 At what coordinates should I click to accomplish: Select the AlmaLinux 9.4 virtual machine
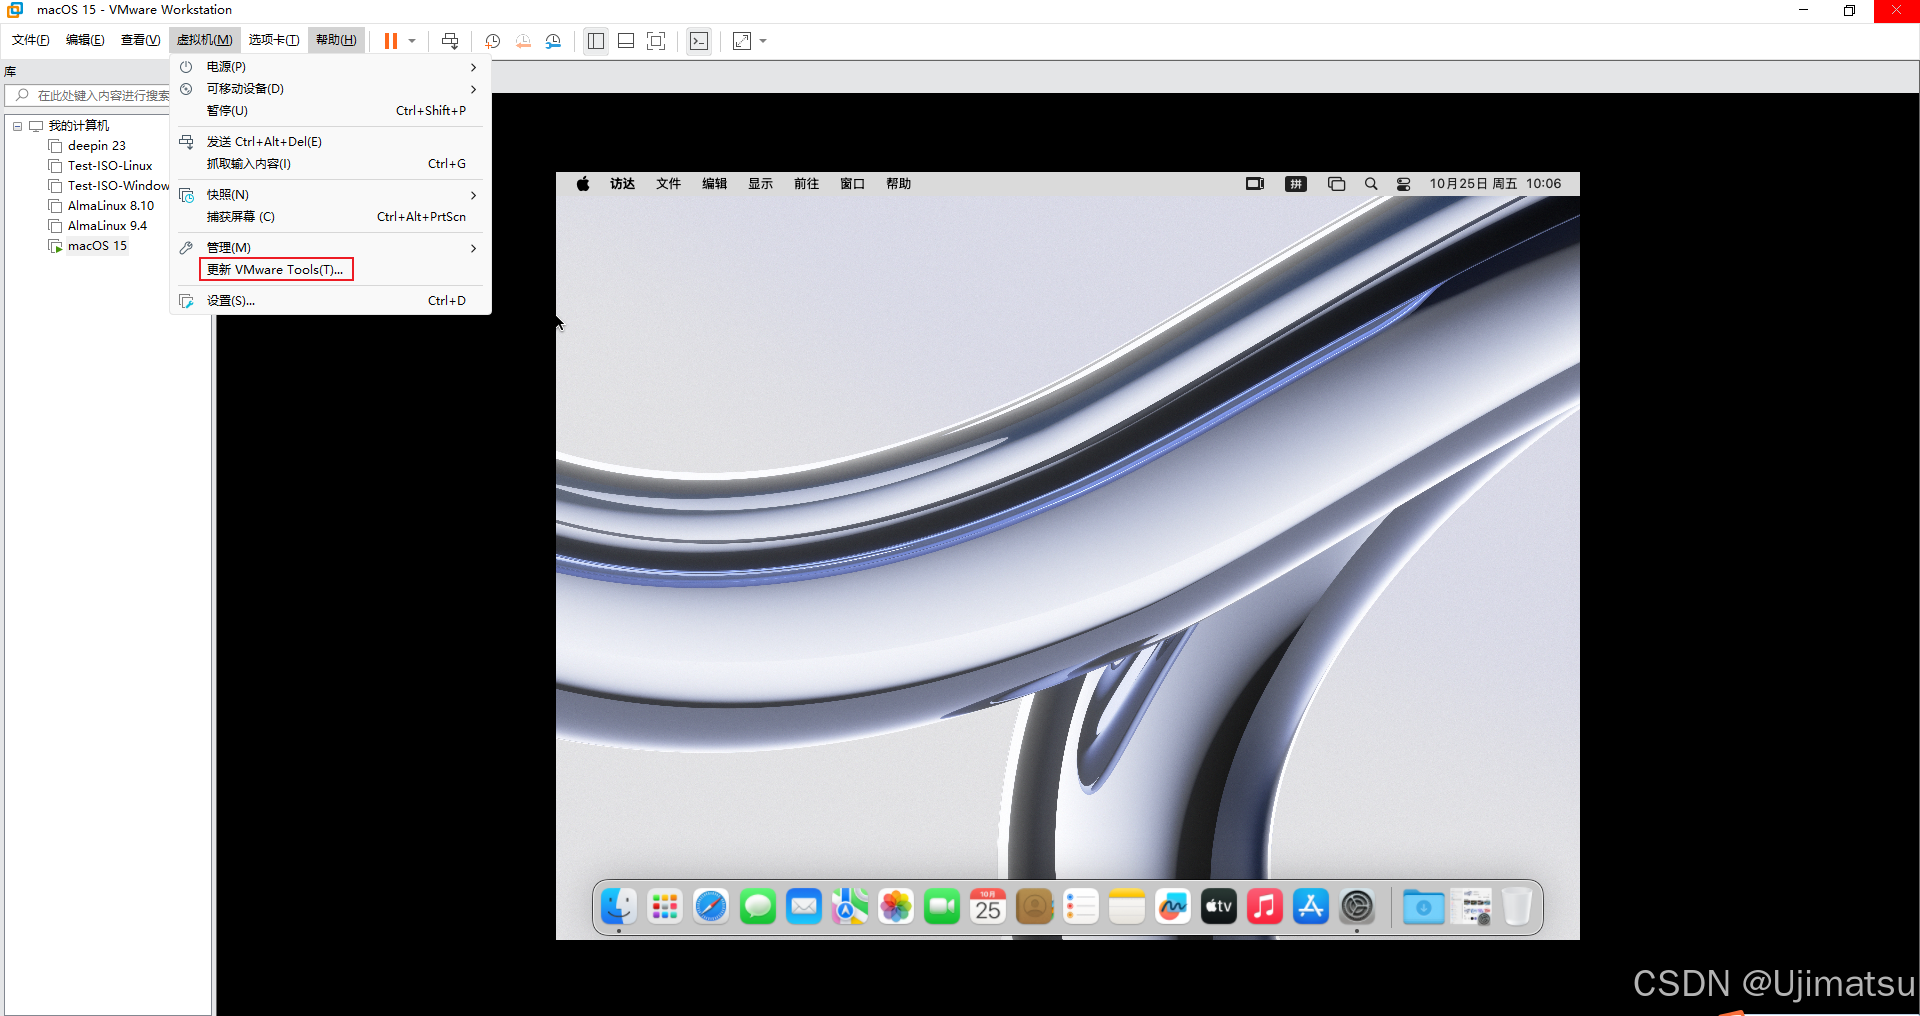coord(107,226)
